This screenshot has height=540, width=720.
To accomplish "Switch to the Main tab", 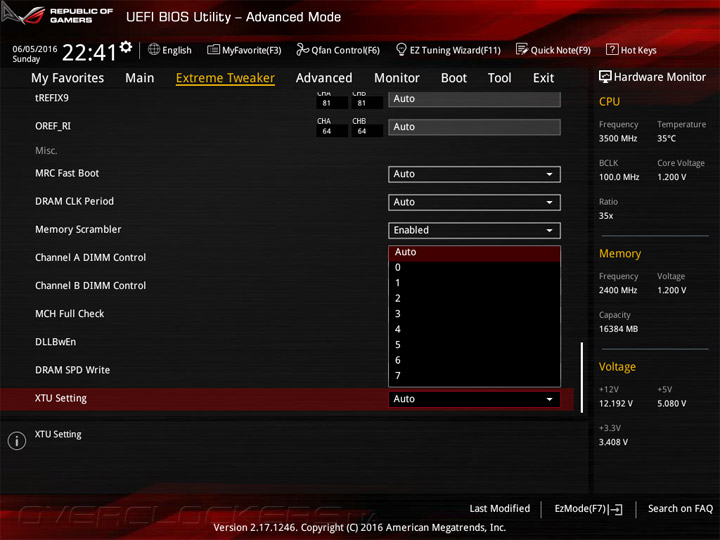I will click(x=140, y=78).
